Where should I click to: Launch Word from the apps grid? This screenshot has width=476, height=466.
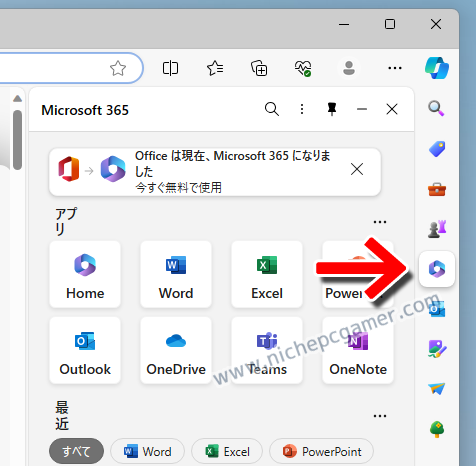(x=176, y=274)
